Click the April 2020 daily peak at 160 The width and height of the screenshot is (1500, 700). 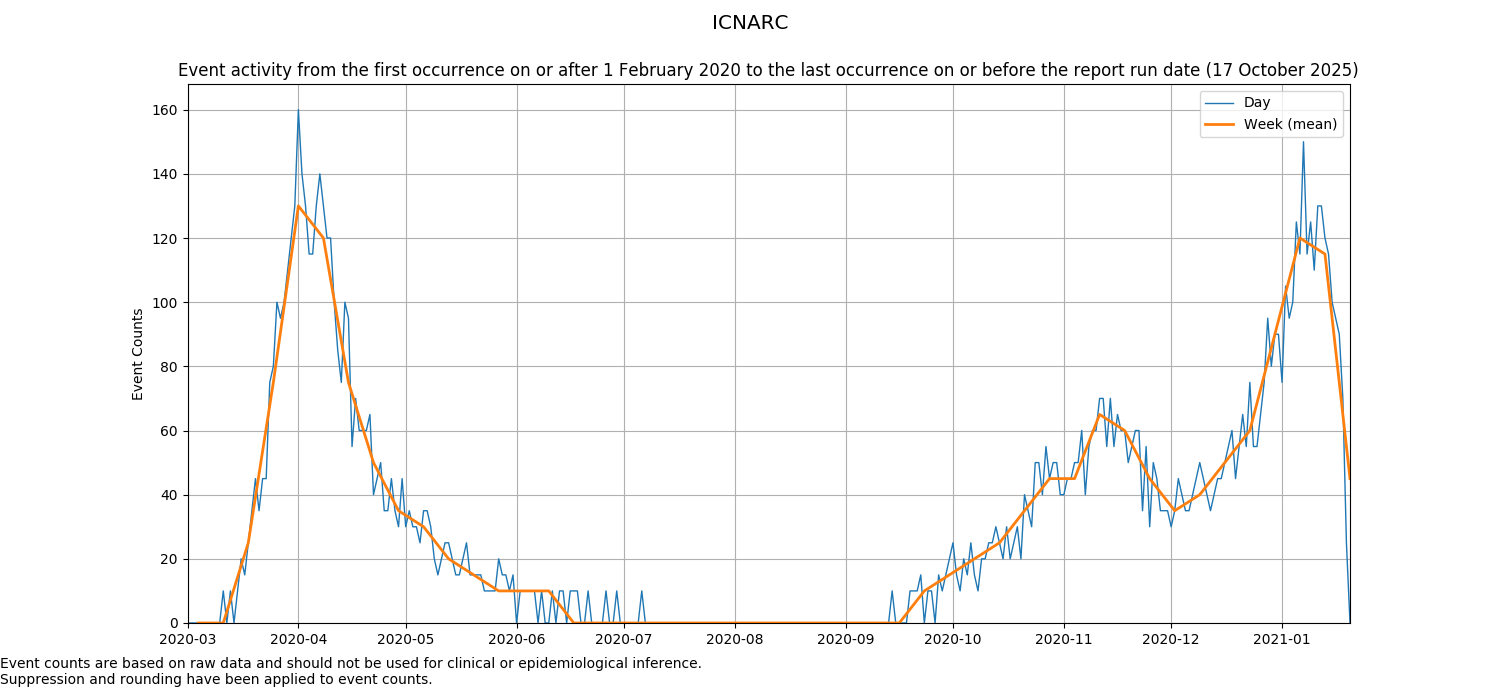pyautogui.click(x=298, y=111)
